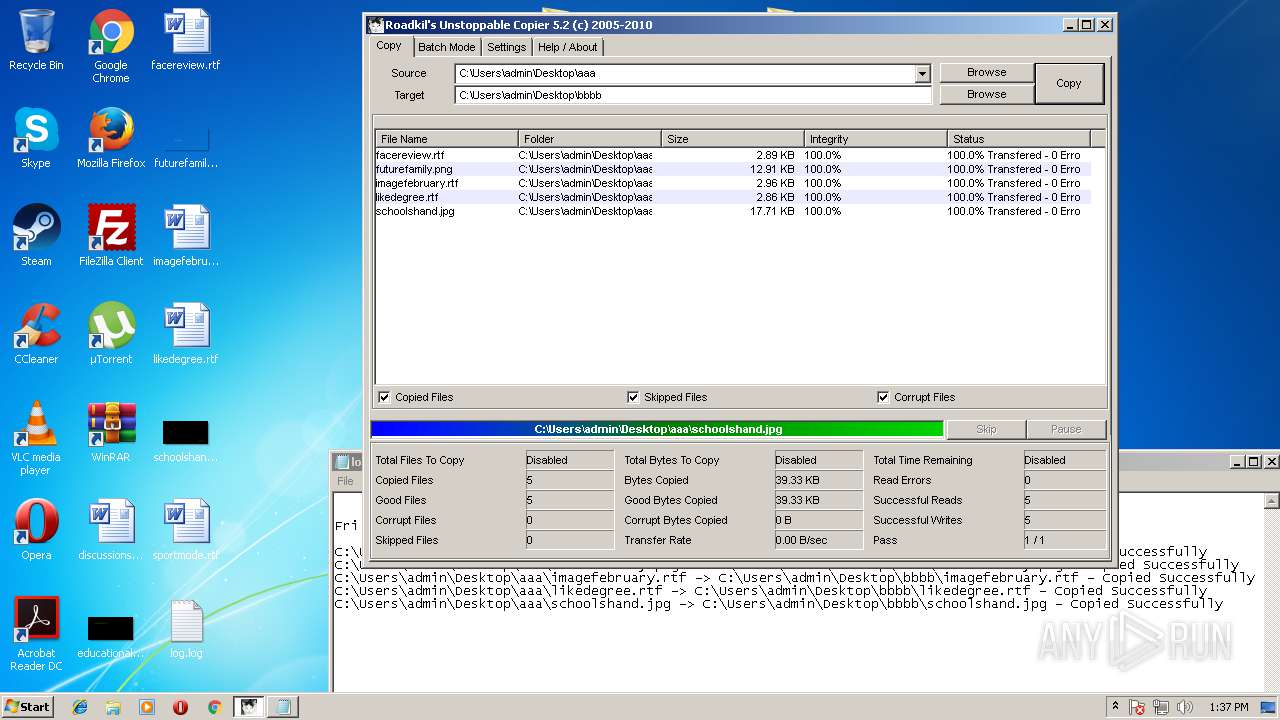Click the clock in the taskbar
1280x720 pixels.
1229,707
